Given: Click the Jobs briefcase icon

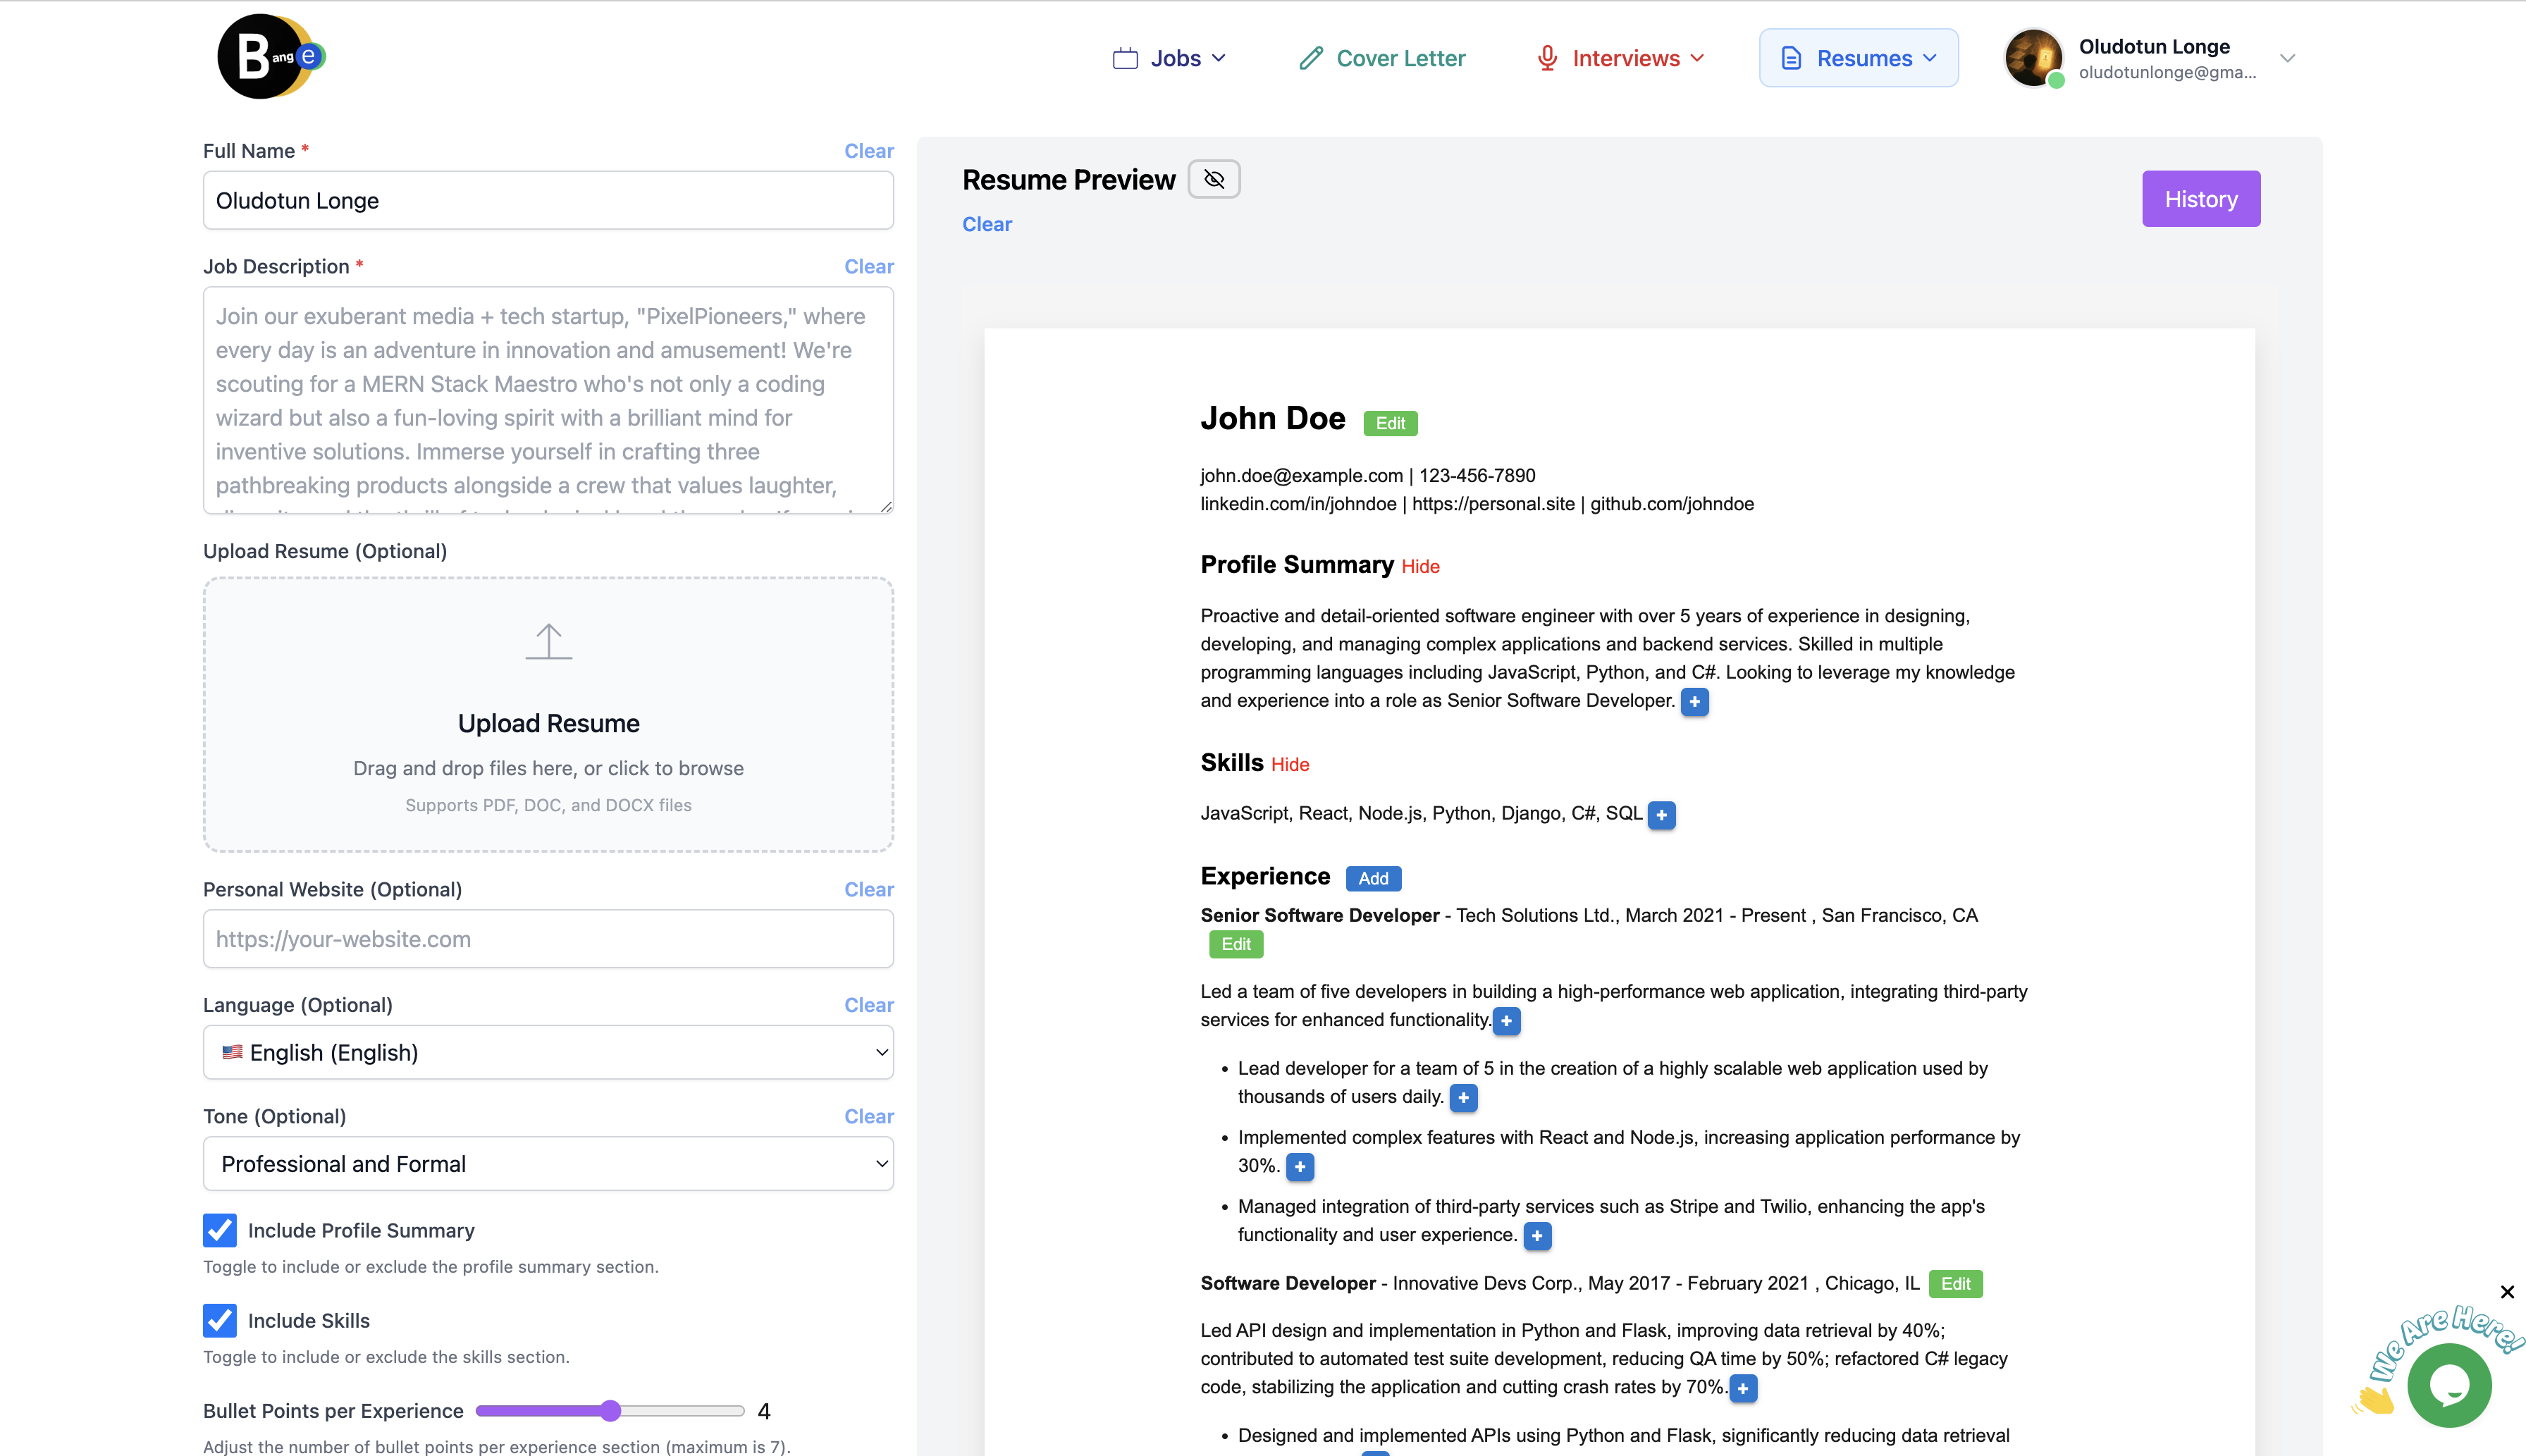Looking at the screenshot, I should (x=1127, y=57).
